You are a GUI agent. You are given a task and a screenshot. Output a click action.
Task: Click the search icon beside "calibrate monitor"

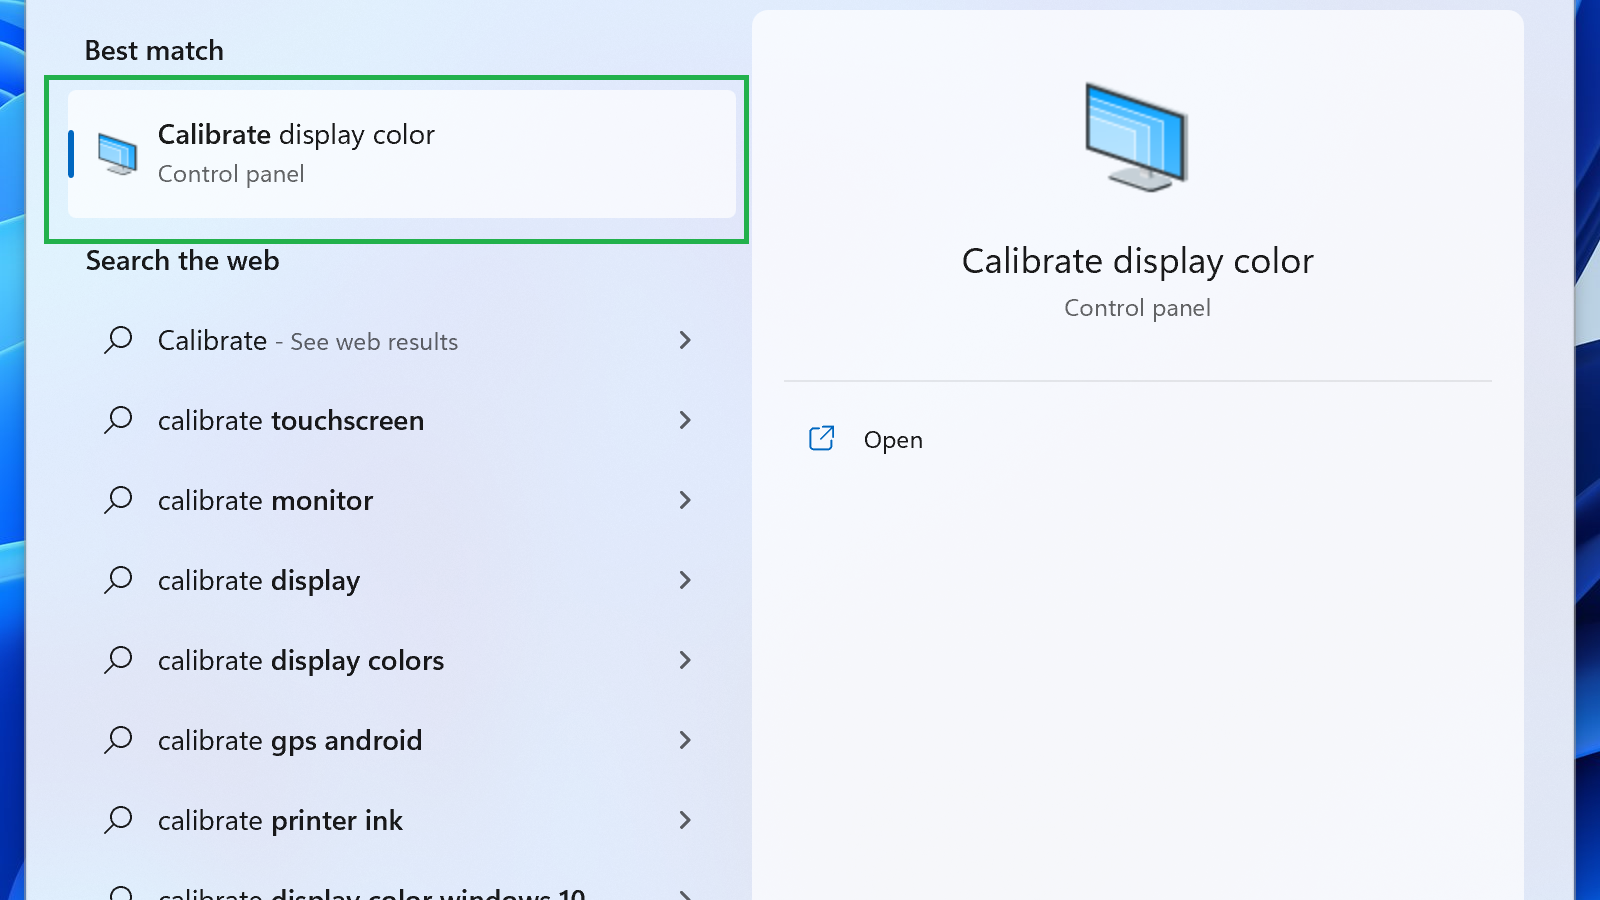(118, 500)
